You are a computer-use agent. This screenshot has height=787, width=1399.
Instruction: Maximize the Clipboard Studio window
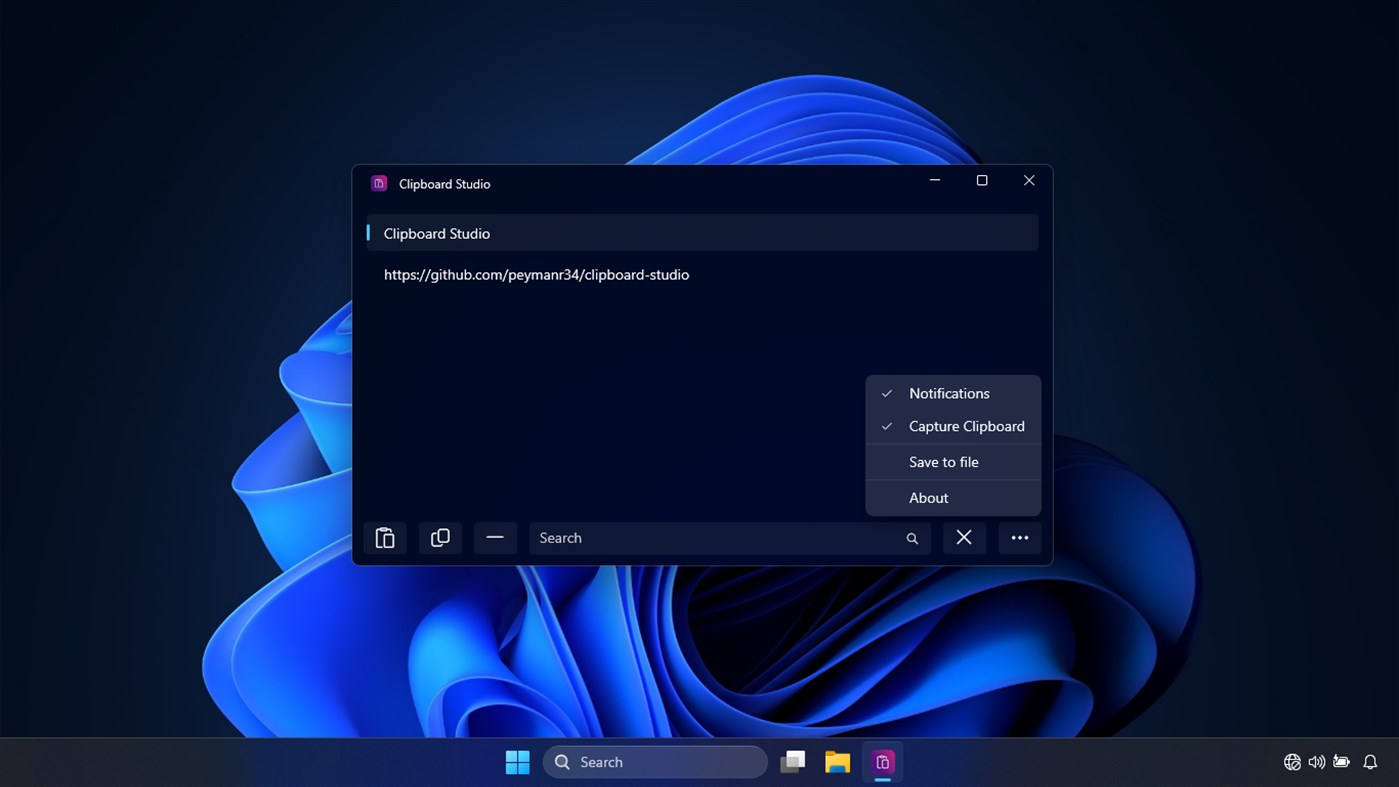coord(982,181)
